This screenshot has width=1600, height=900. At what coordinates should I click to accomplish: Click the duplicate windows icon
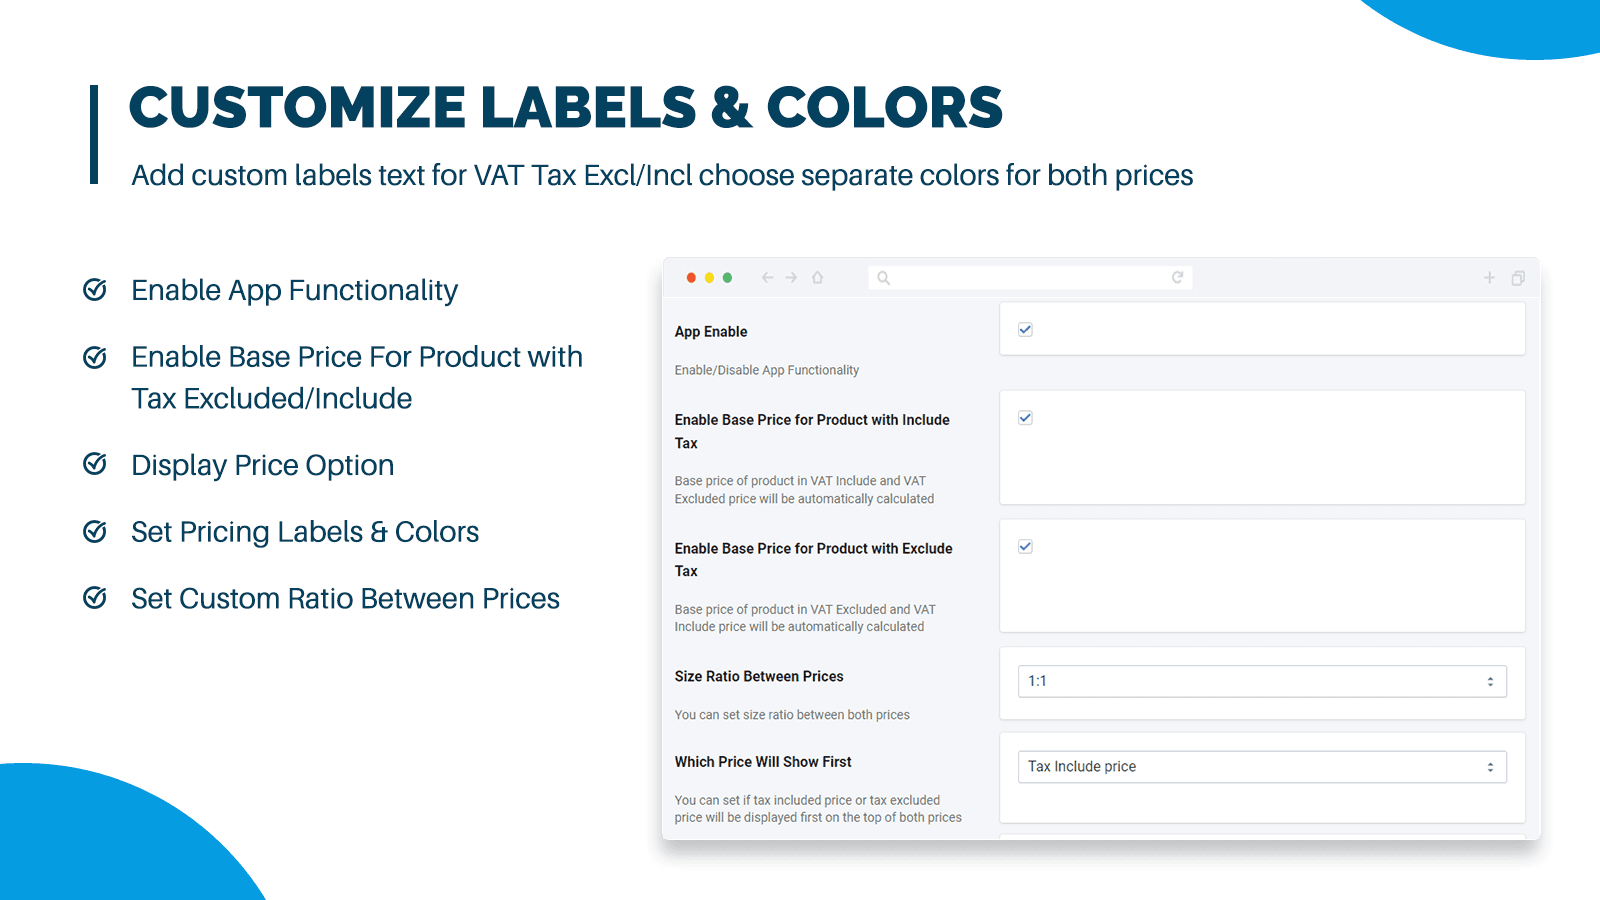pos(1518,278)
